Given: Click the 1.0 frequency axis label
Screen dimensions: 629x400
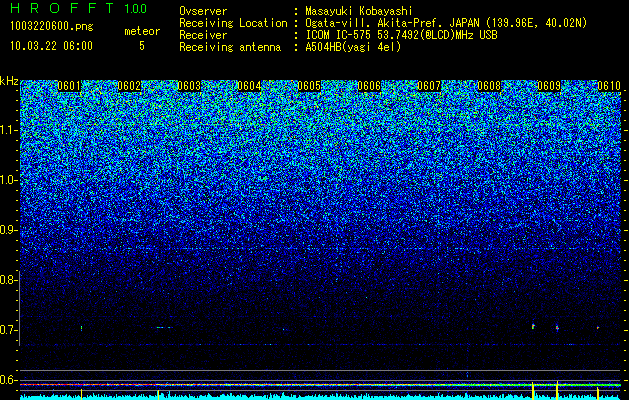Looking at the screenshot, I should point(8,180).
